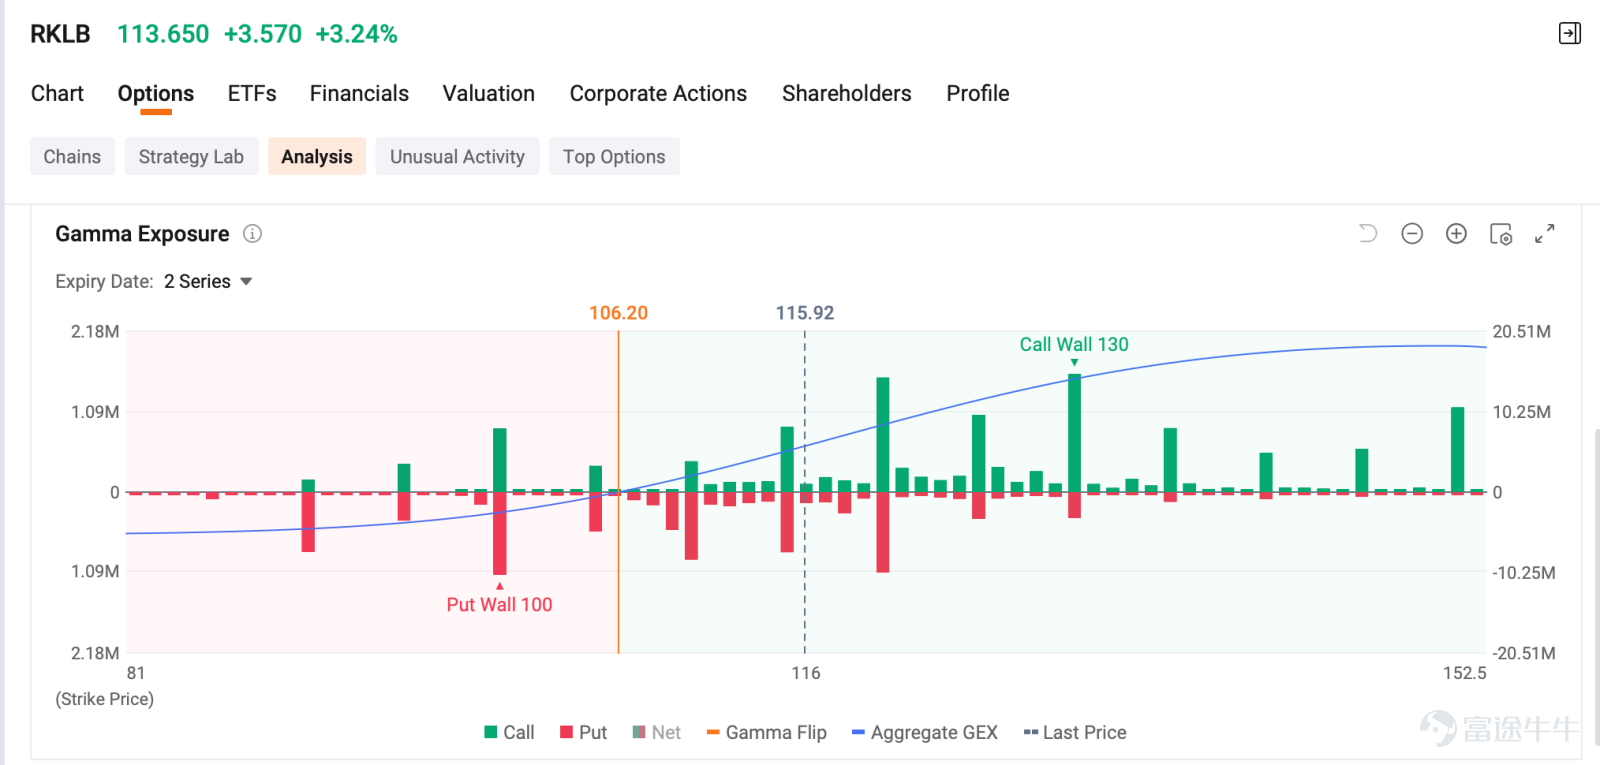The height and width of the screenshot is (765, 1600).
Task: Go to the Strategy Lab section
Action: [x=191, y=157]
